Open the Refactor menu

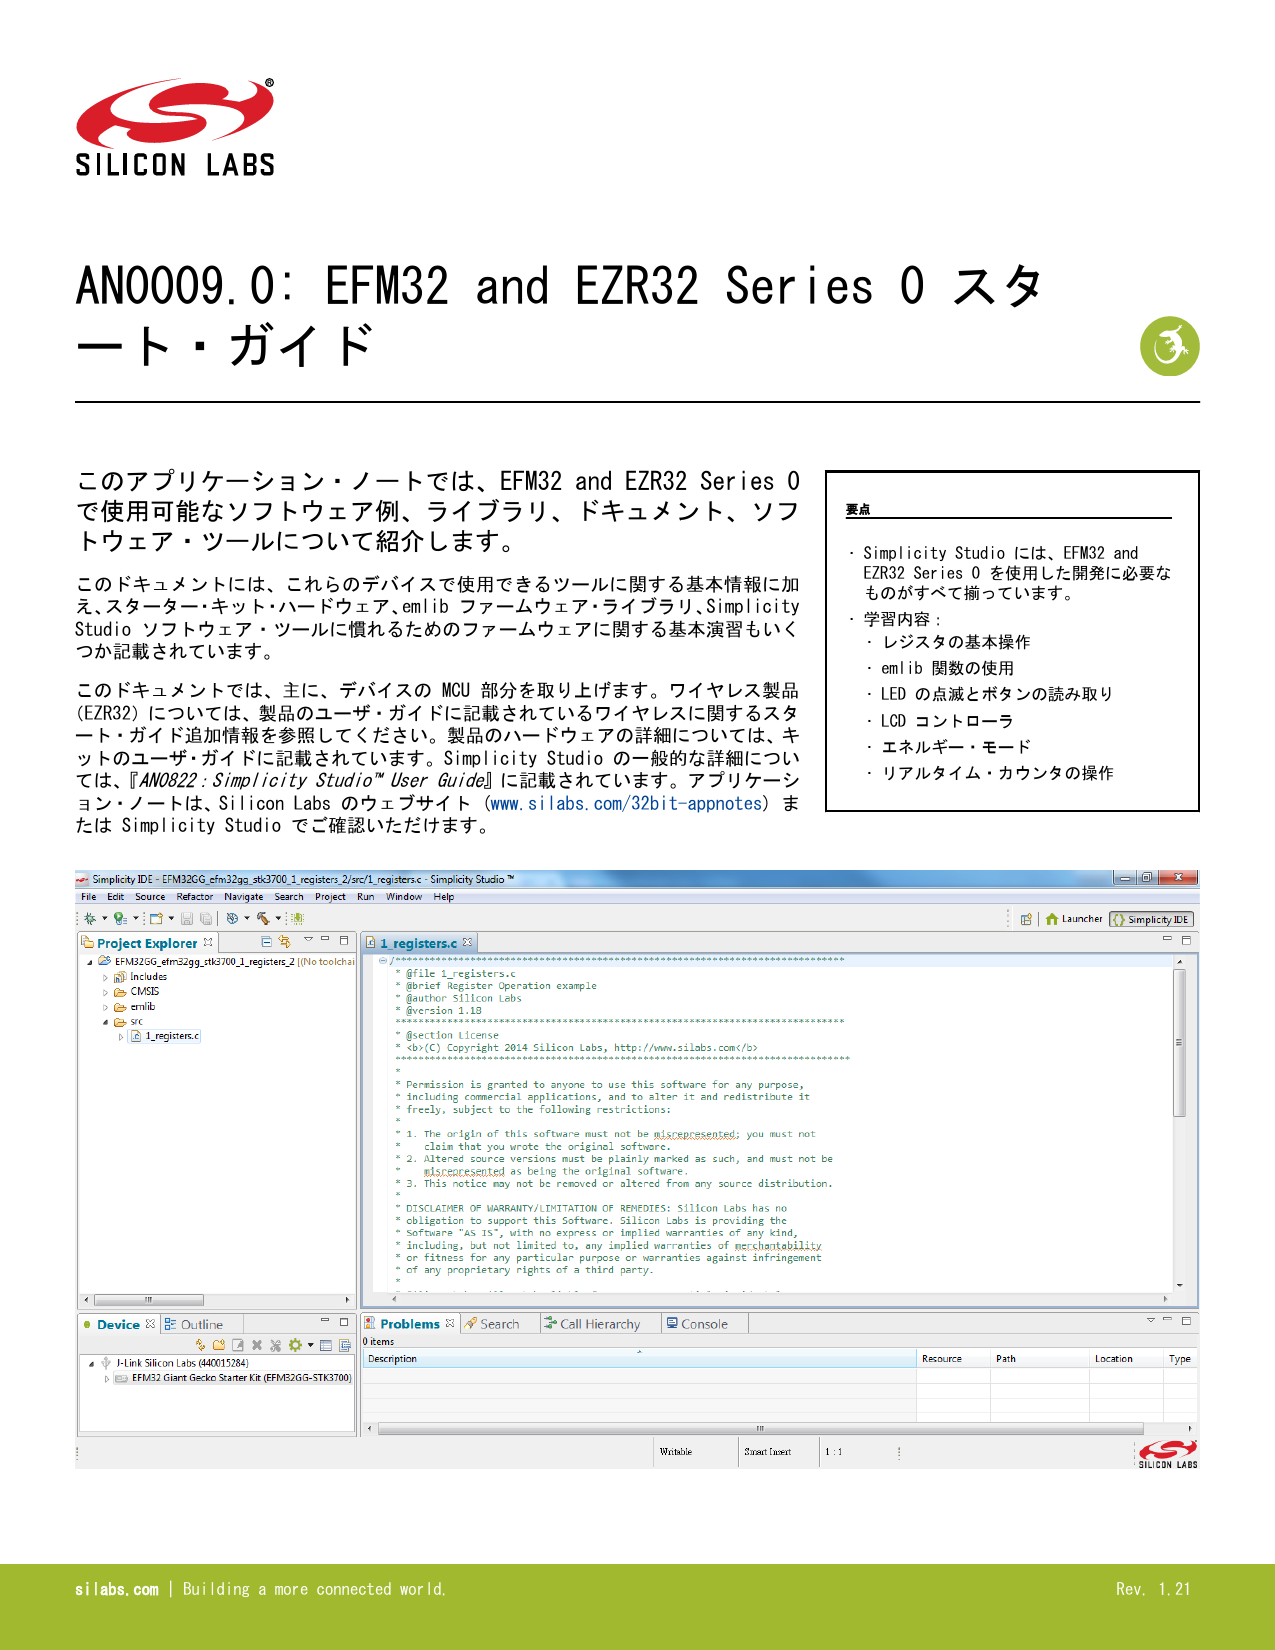pos(195,897)
